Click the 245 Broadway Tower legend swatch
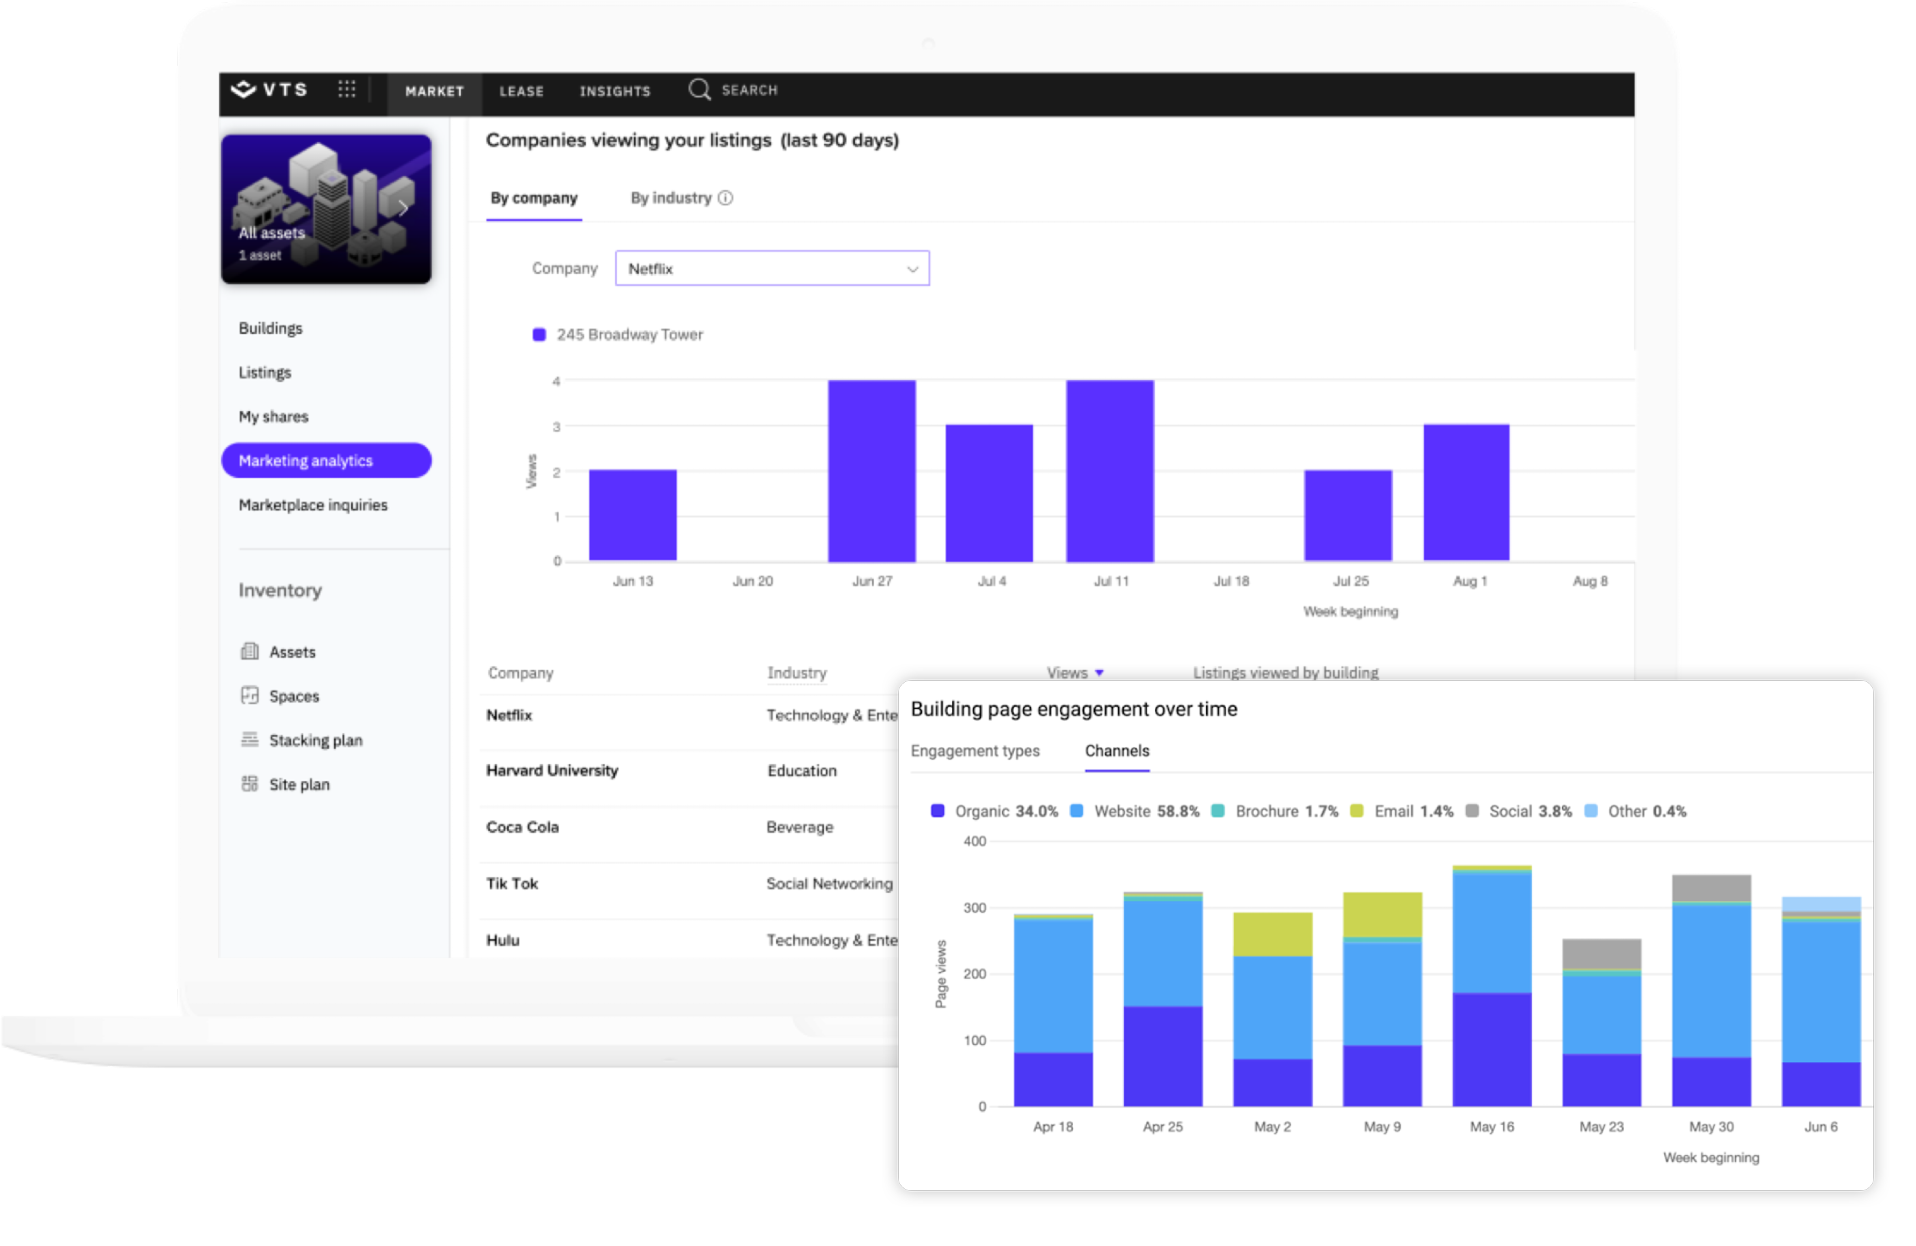The height and width of the screenshot is (1246, 1916). [x=539, y=335]
